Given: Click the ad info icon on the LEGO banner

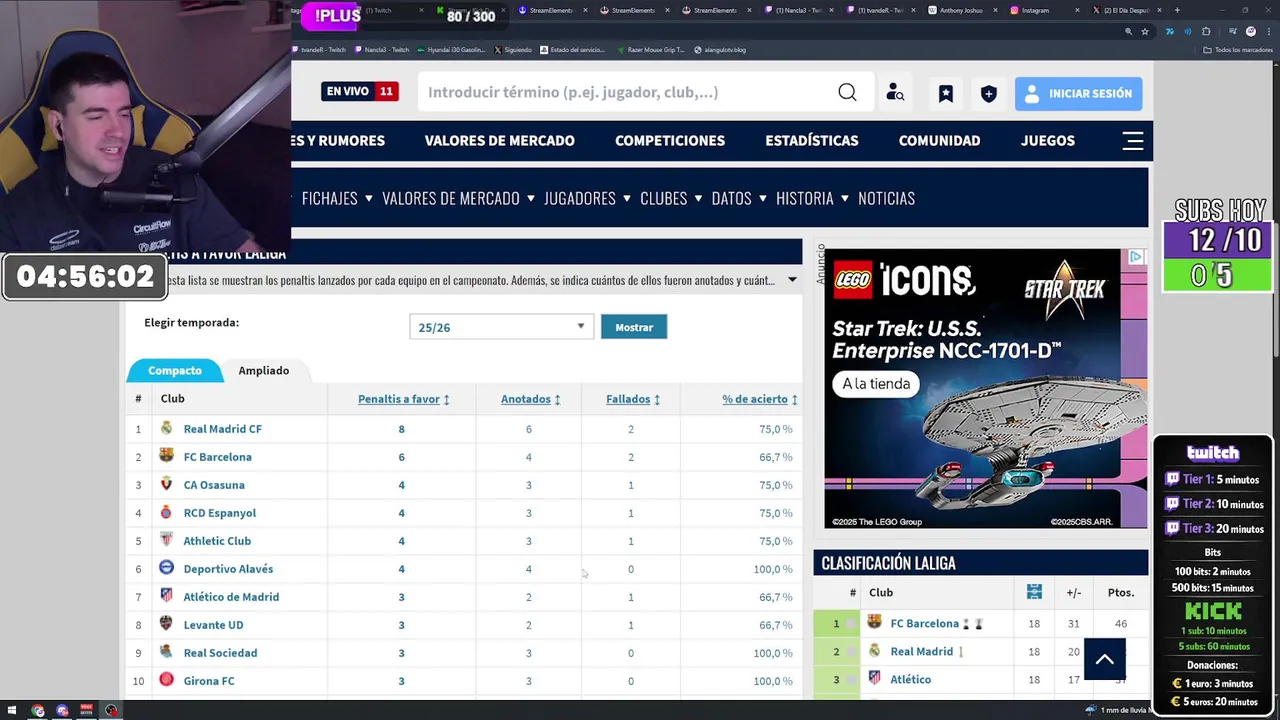Looking at the screenshot, I should 1136,257.
